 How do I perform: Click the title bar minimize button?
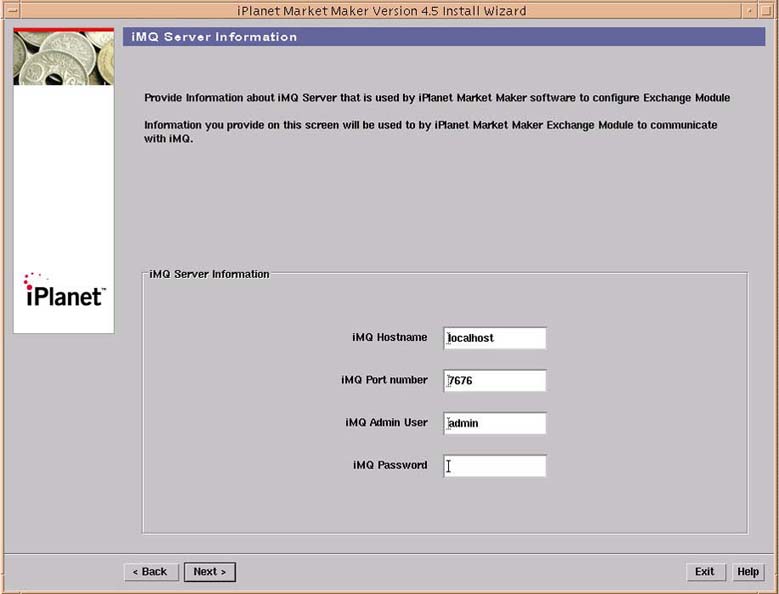pos(750,10)
